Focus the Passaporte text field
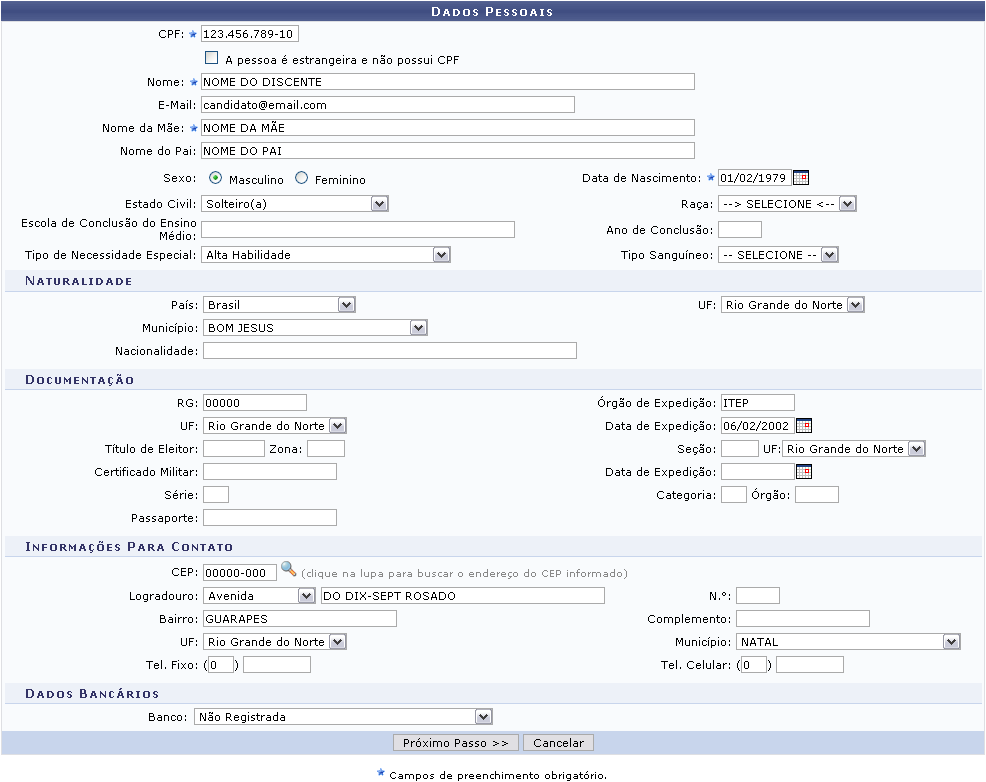The image size is (986, 782). 269,517
